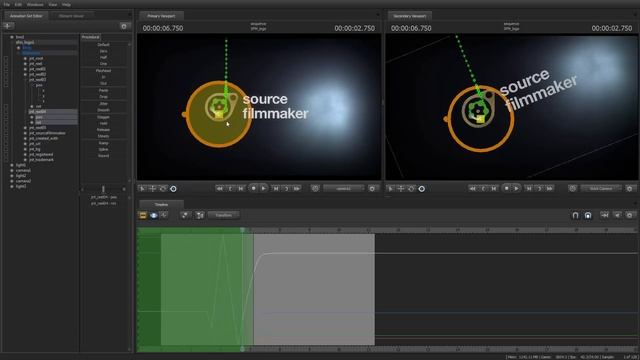The image size is (640, 360).
Task: Click the screen-circle tool in Secondary Viewport
Action: click(422, 189)
